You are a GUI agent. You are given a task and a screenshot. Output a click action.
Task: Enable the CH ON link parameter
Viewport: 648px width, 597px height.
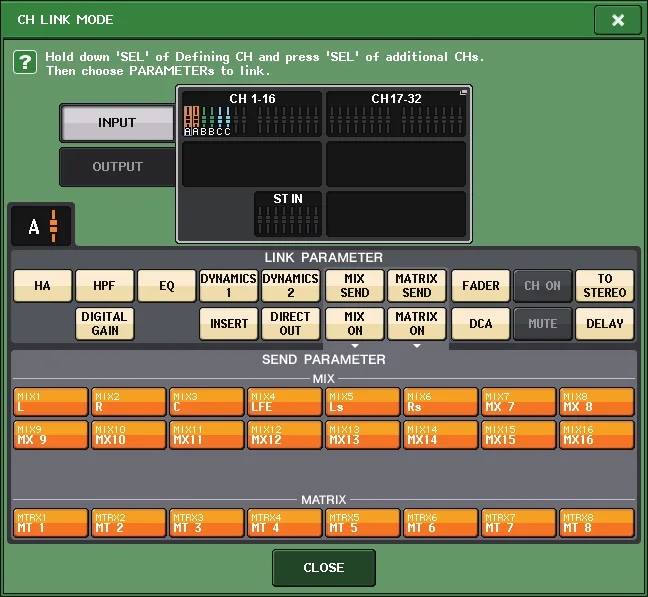point(543,286)
